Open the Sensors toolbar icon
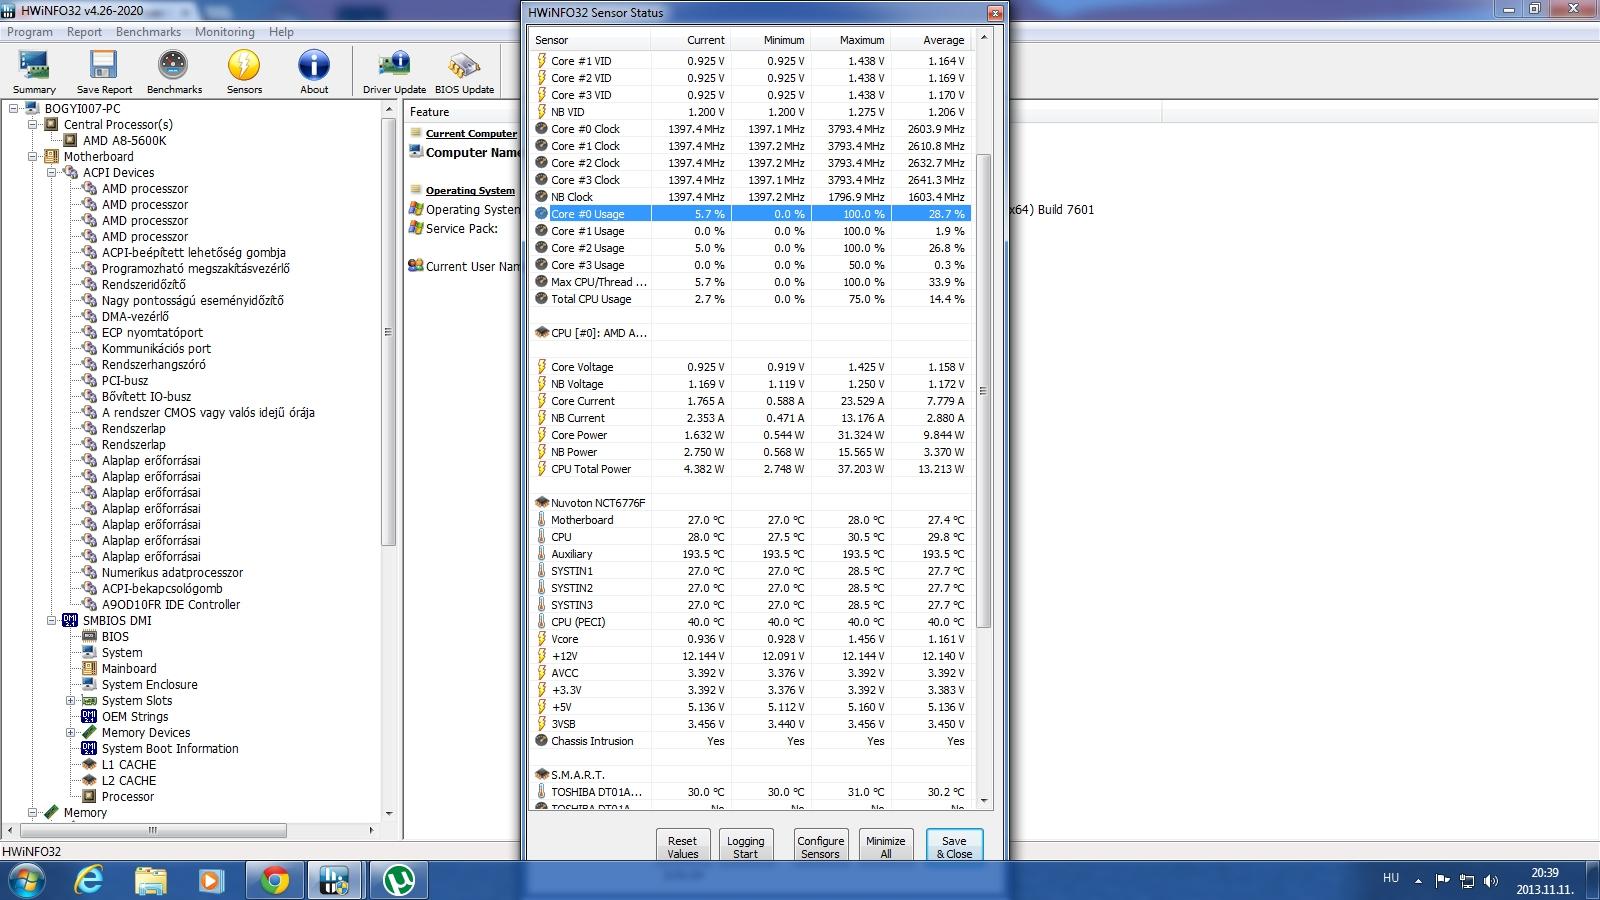This screenshot has height=900, width=1600. click(244, 72)
